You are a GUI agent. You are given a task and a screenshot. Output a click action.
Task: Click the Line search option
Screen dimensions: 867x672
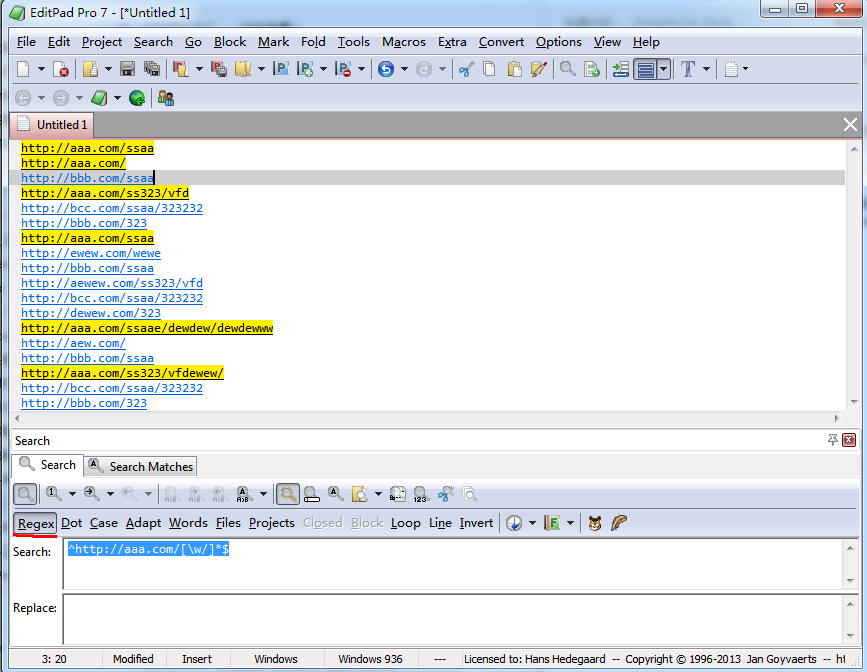pyautogui.click(x=440, y=523)
